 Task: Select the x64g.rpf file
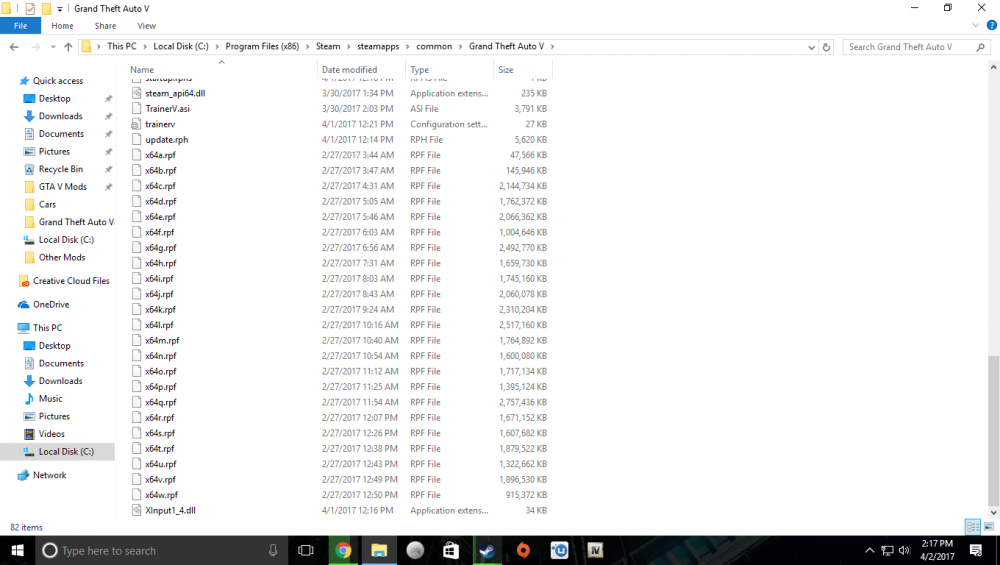point(161,248)
